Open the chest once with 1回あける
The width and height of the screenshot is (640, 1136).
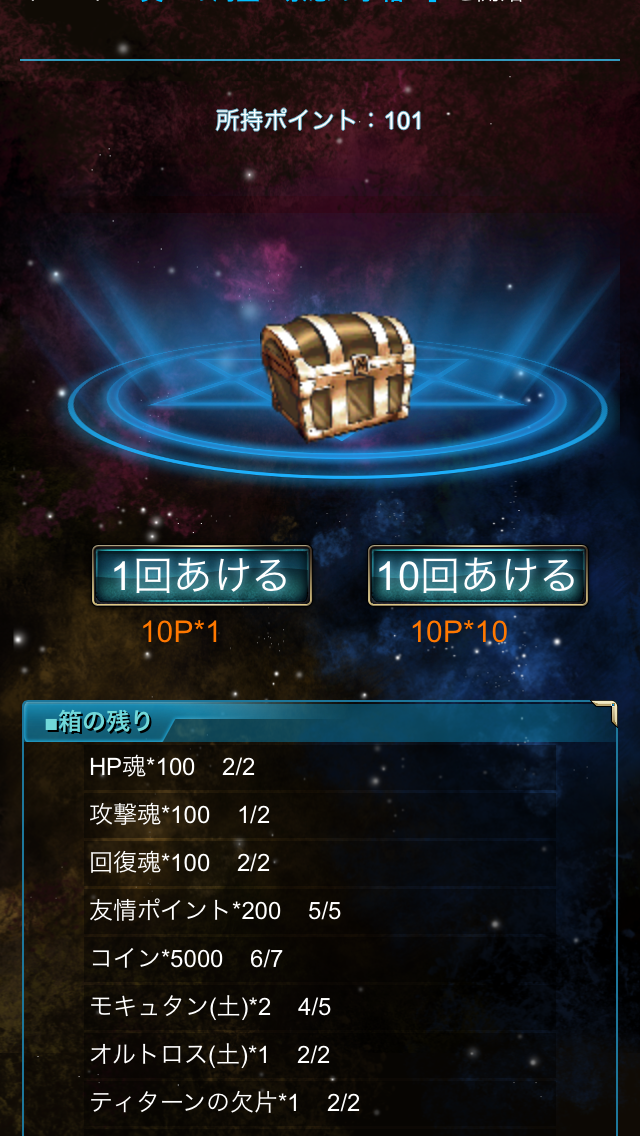click(x=201, y=575)
